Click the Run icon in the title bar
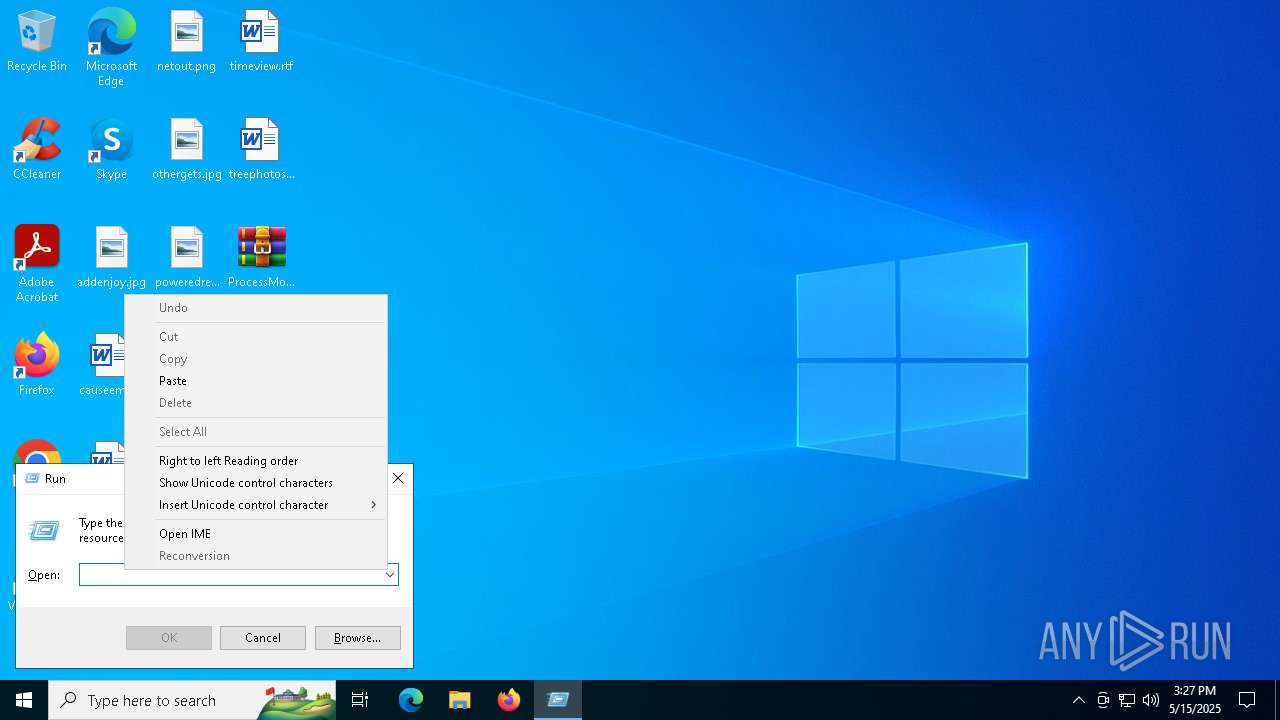1280x720 pixels. (x=31, y=479)
